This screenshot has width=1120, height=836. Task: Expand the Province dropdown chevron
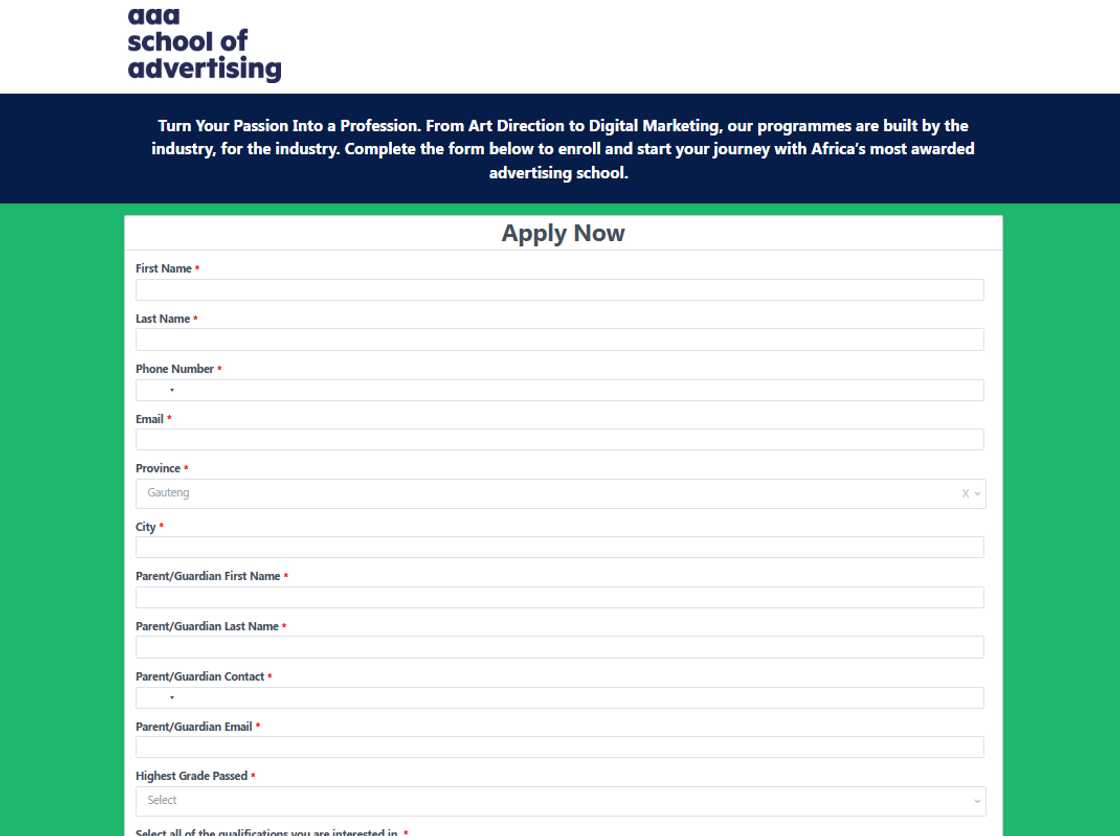click(x=975, y=492)
